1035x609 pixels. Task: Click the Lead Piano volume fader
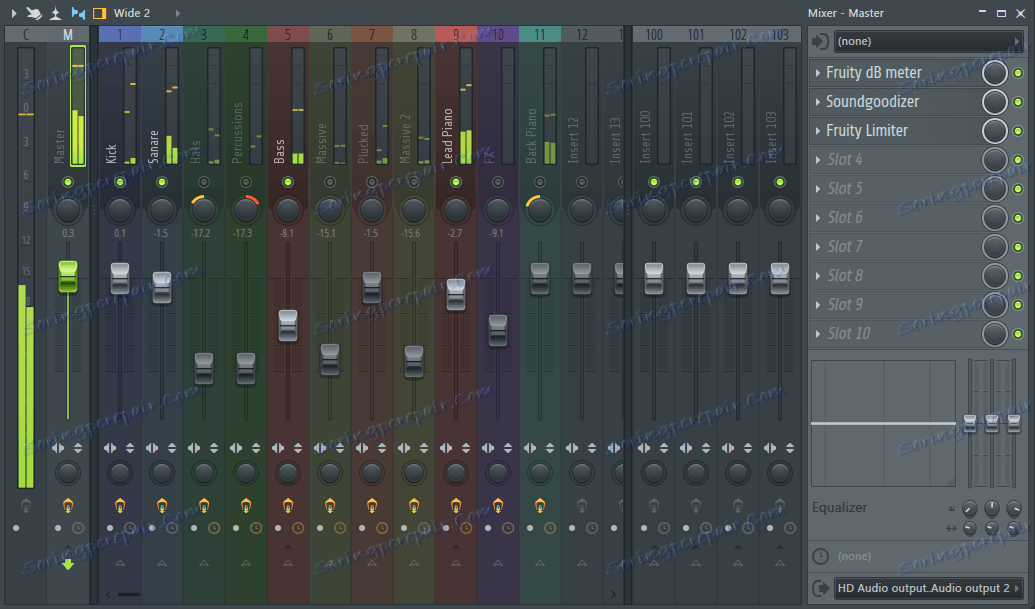tap(456, 294)
